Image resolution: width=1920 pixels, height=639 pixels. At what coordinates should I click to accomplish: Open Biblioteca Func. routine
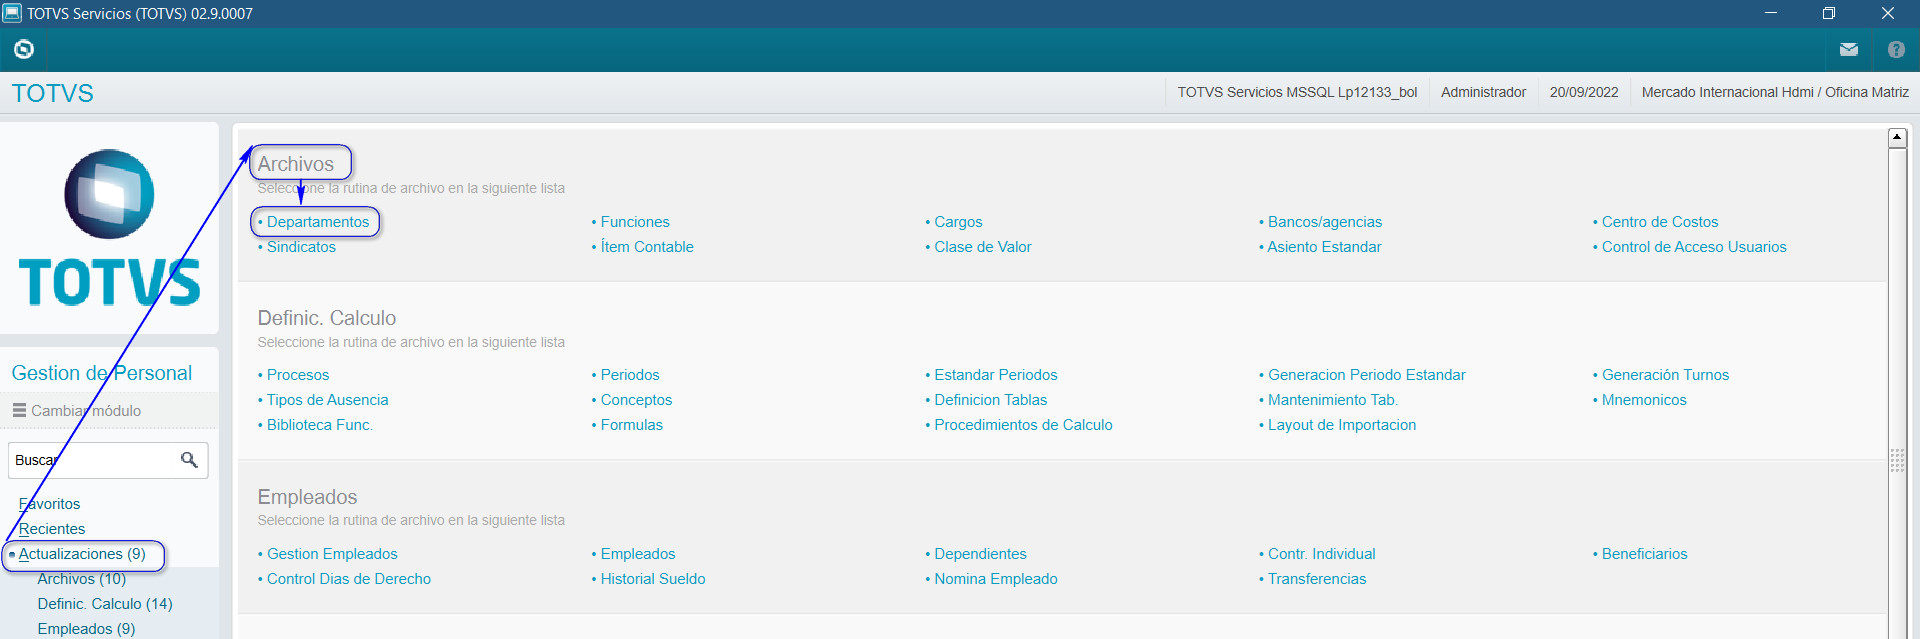(319, 425)
